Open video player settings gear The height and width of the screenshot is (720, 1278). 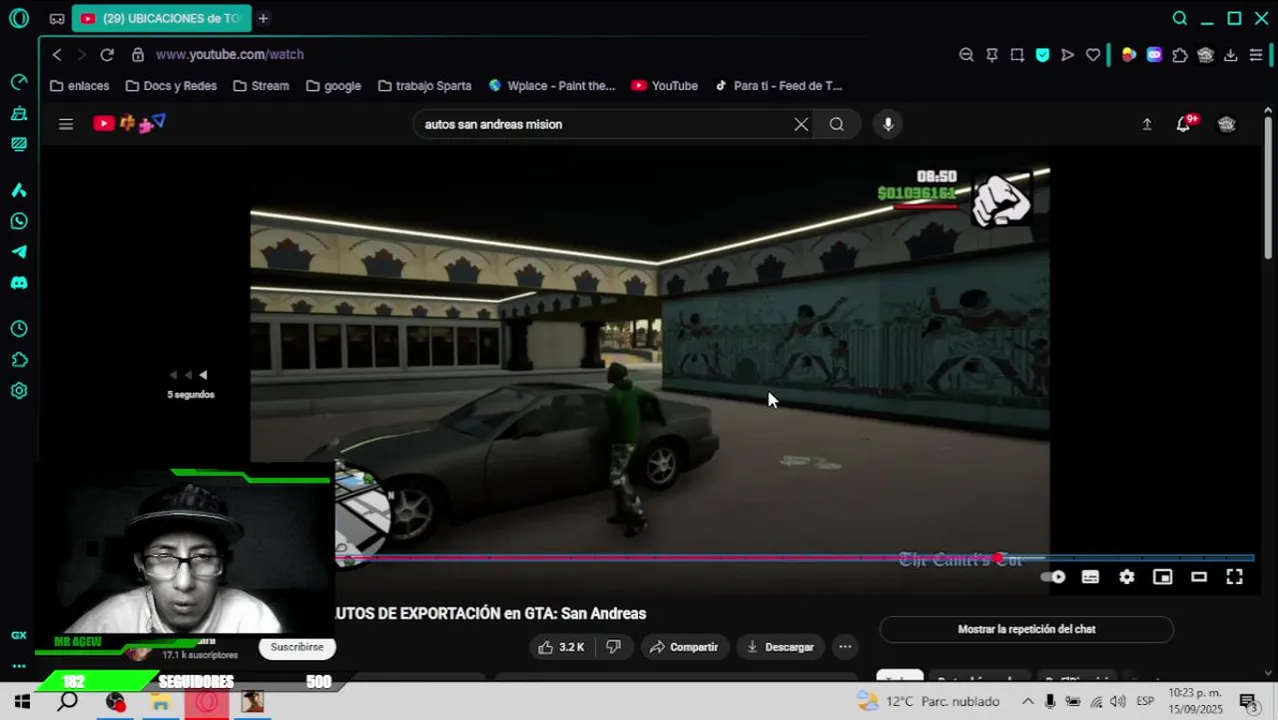pyautogui.click(x=1127, y=577)
